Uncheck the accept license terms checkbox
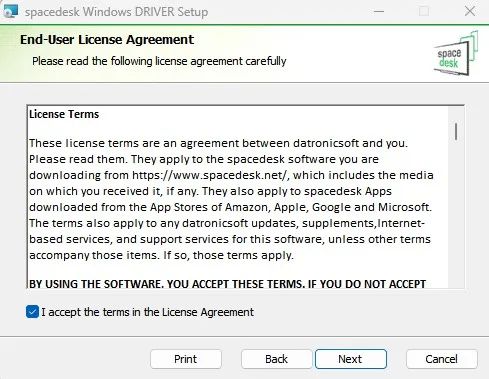The height and width of the screenshot is (379, 489). (x=32, y=312)
